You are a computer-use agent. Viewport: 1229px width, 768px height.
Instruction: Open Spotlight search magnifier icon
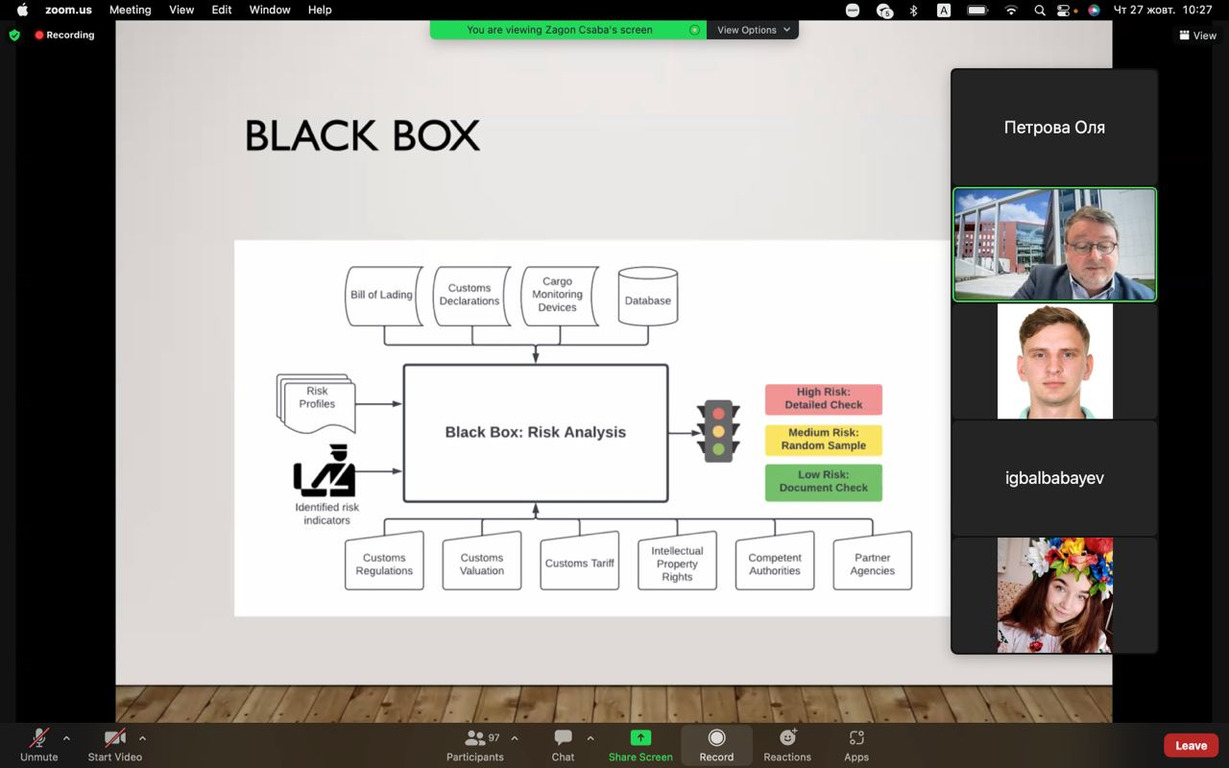1040,10
